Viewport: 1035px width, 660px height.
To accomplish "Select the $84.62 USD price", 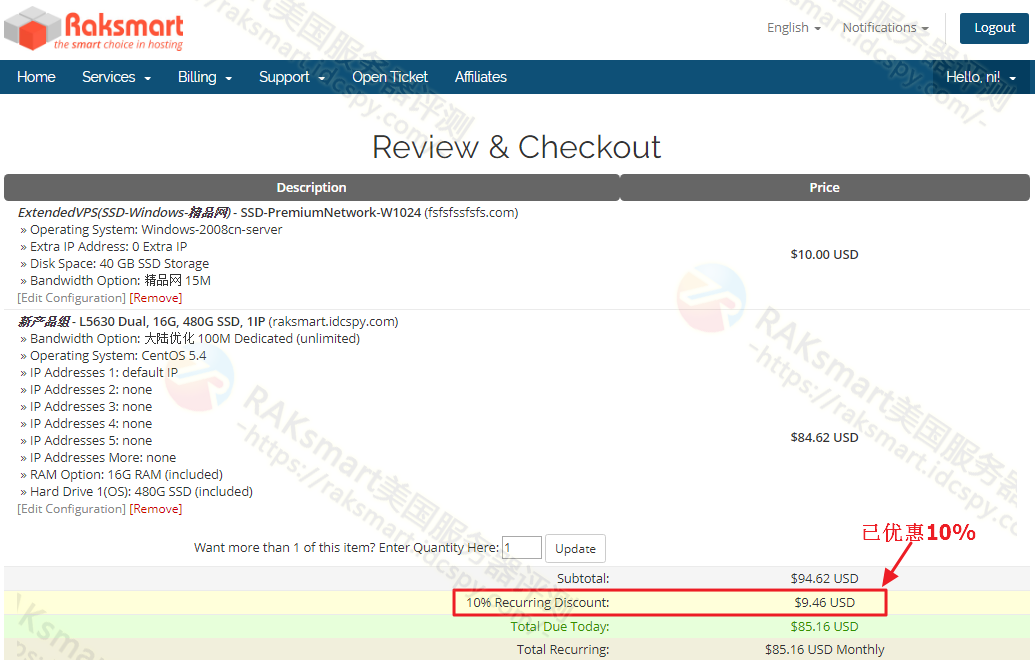I will [824, 438].
